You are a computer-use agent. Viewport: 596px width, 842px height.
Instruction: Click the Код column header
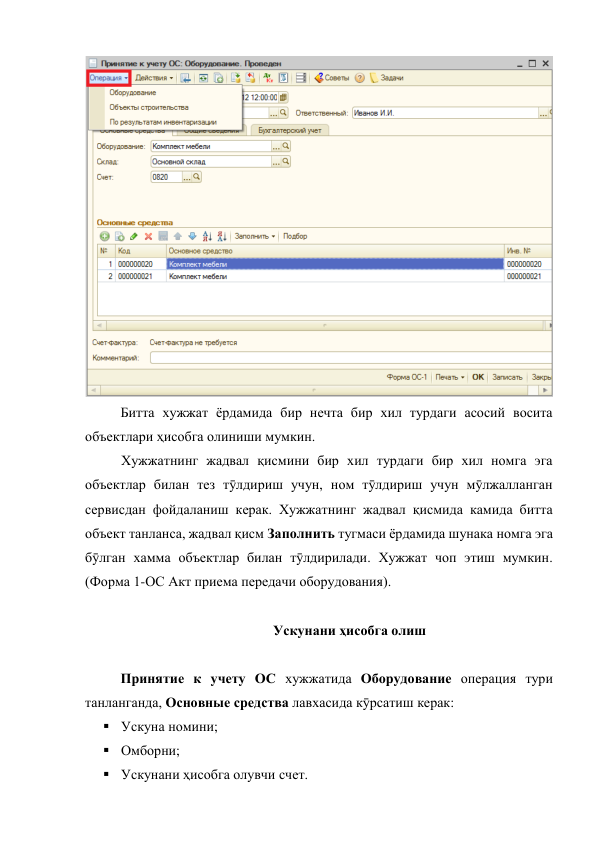click(141, 251)
